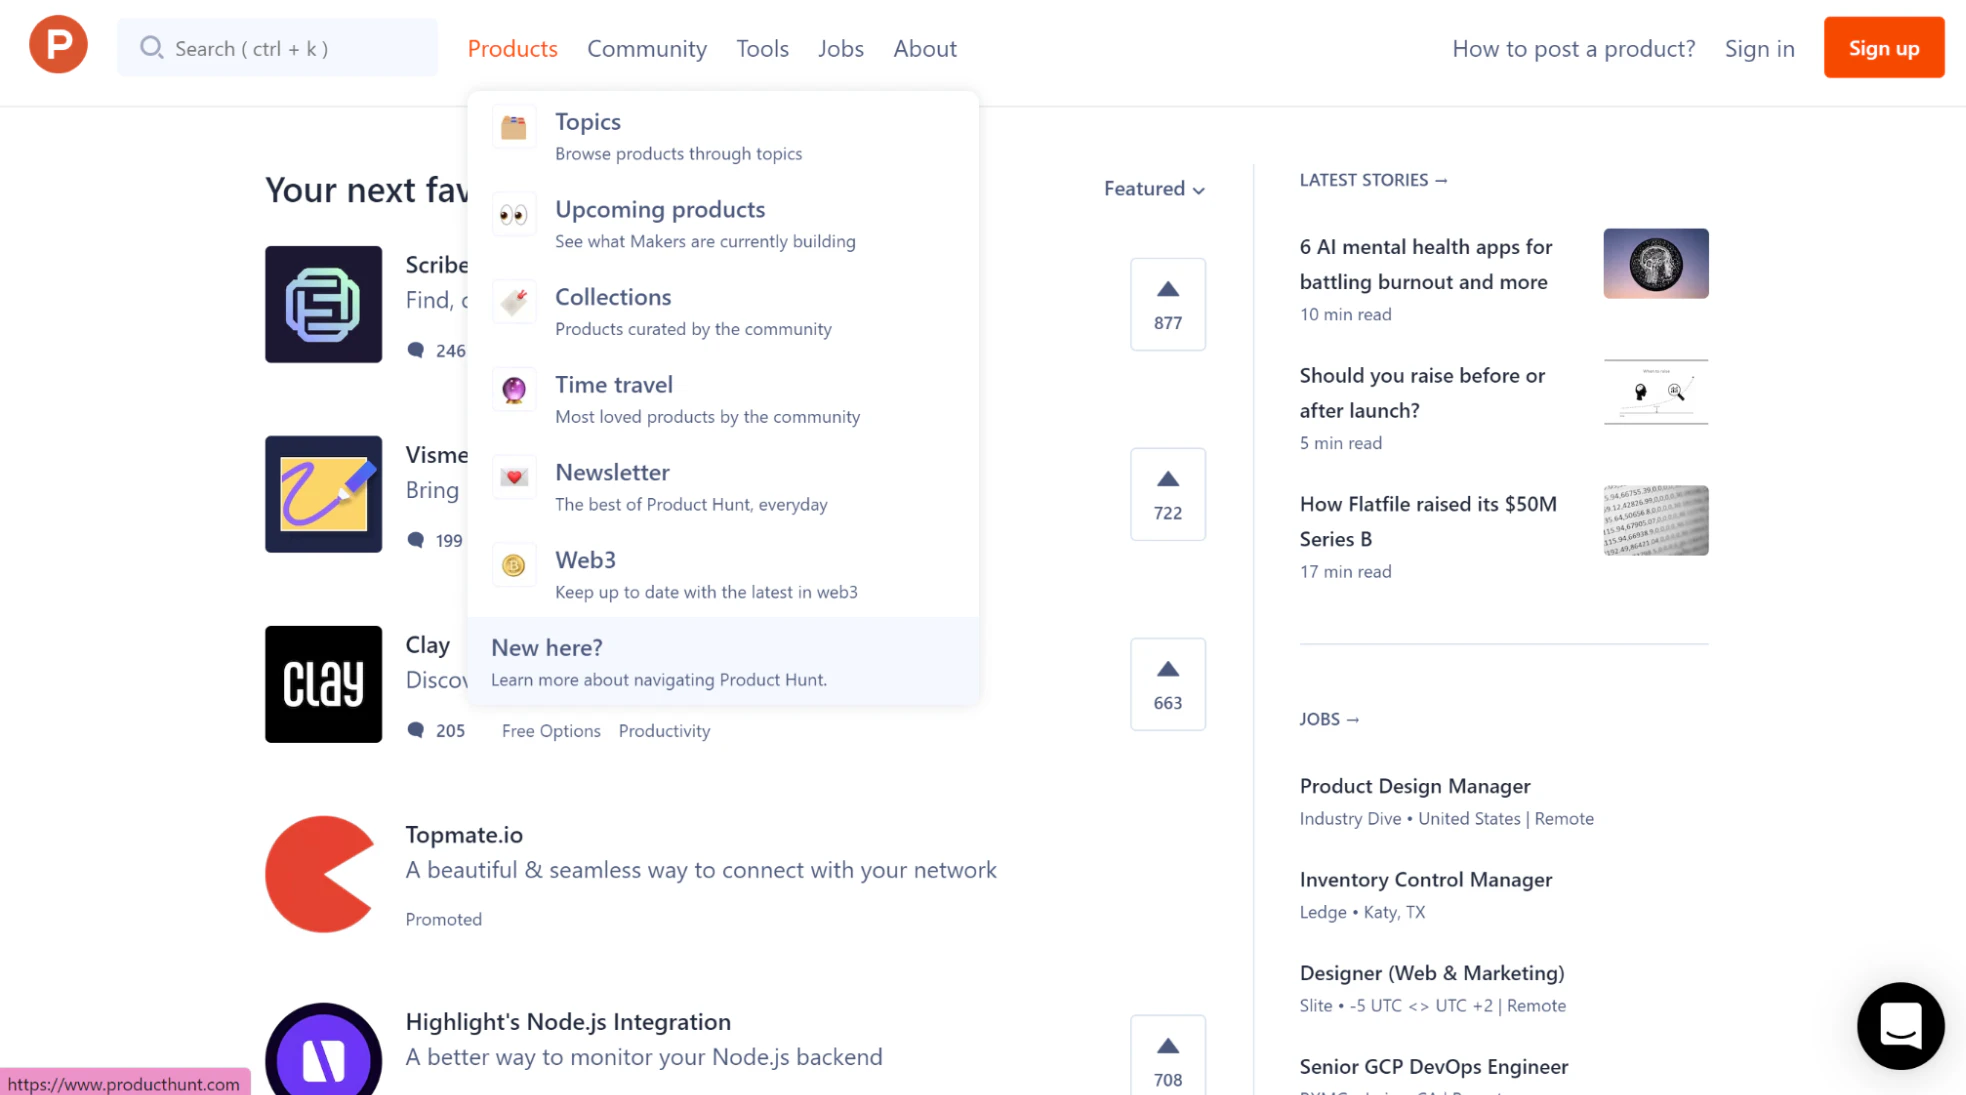1966x1095 pixels.
Task: Open the chat support widget
Action: 1900,1026
